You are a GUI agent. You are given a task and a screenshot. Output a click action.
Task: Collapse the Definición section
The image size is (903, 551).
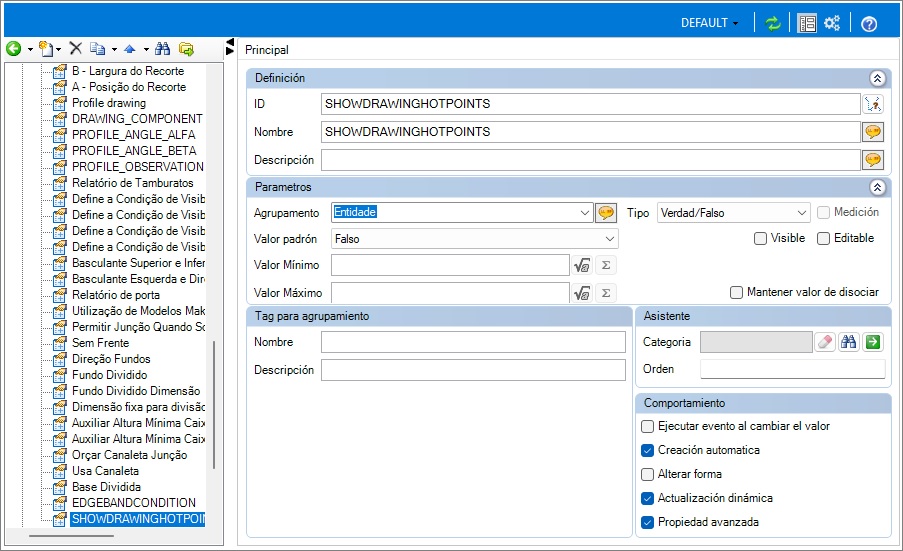[877, 78]
